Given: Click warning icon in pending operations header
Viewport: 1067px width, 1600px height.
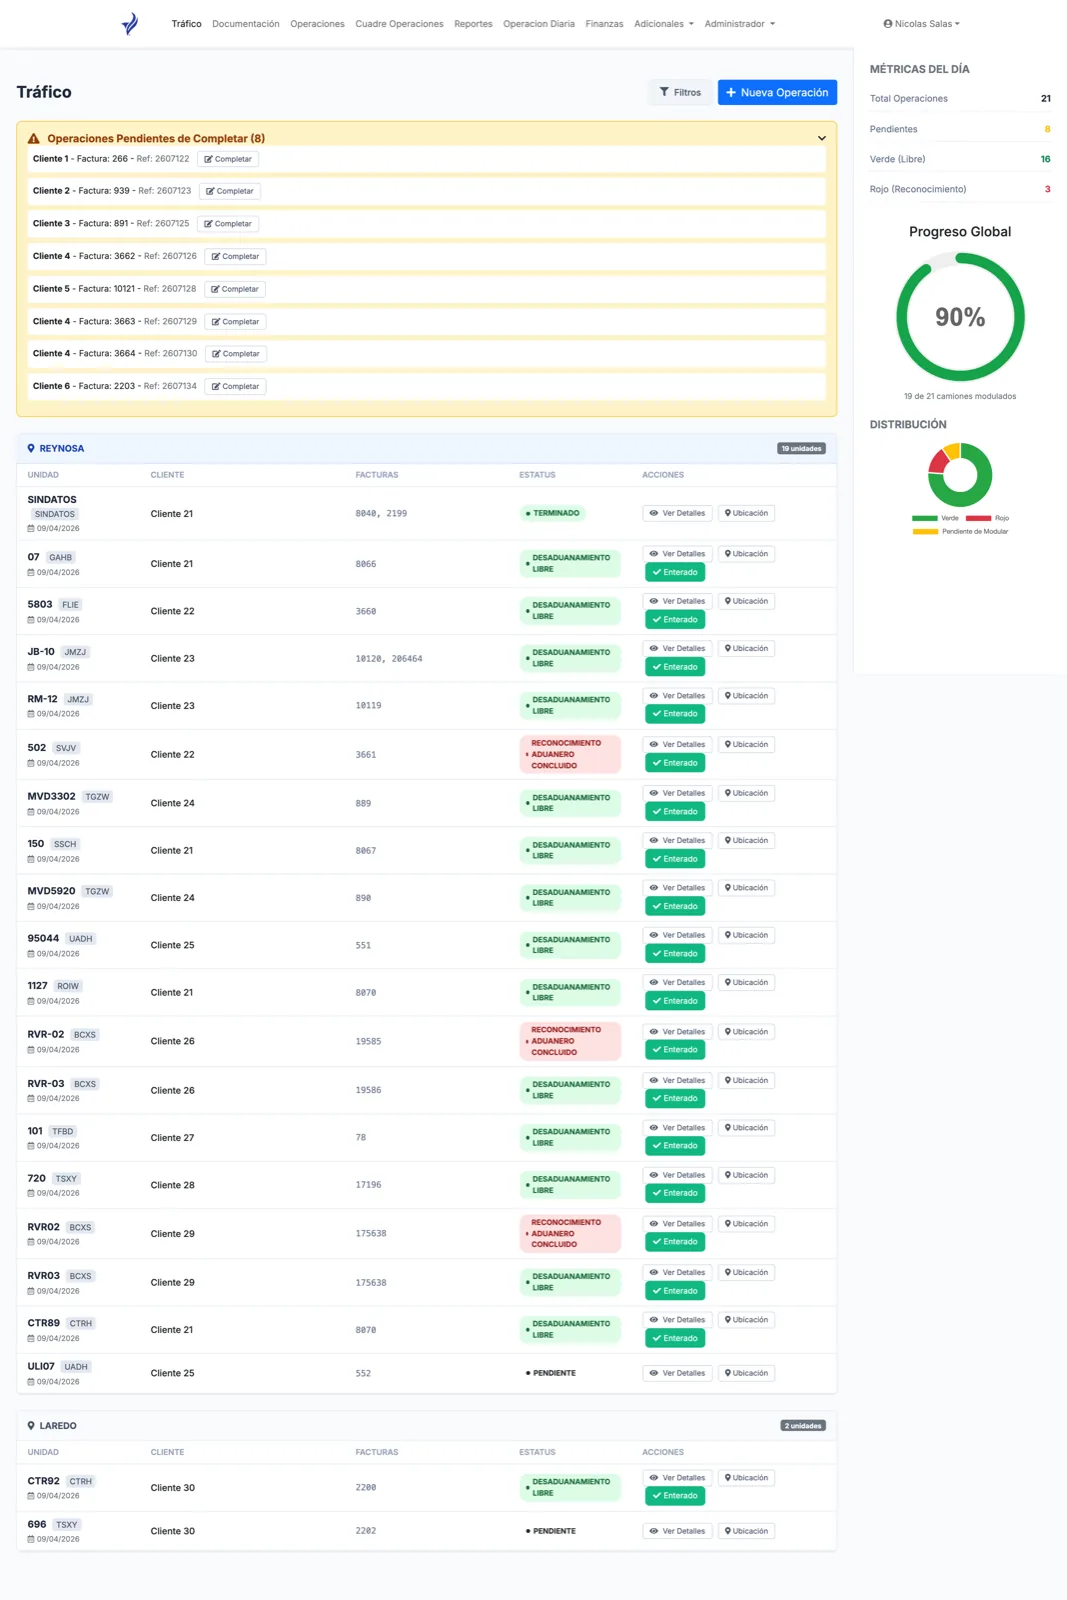Looking at the screenshot, I should 33,138.
